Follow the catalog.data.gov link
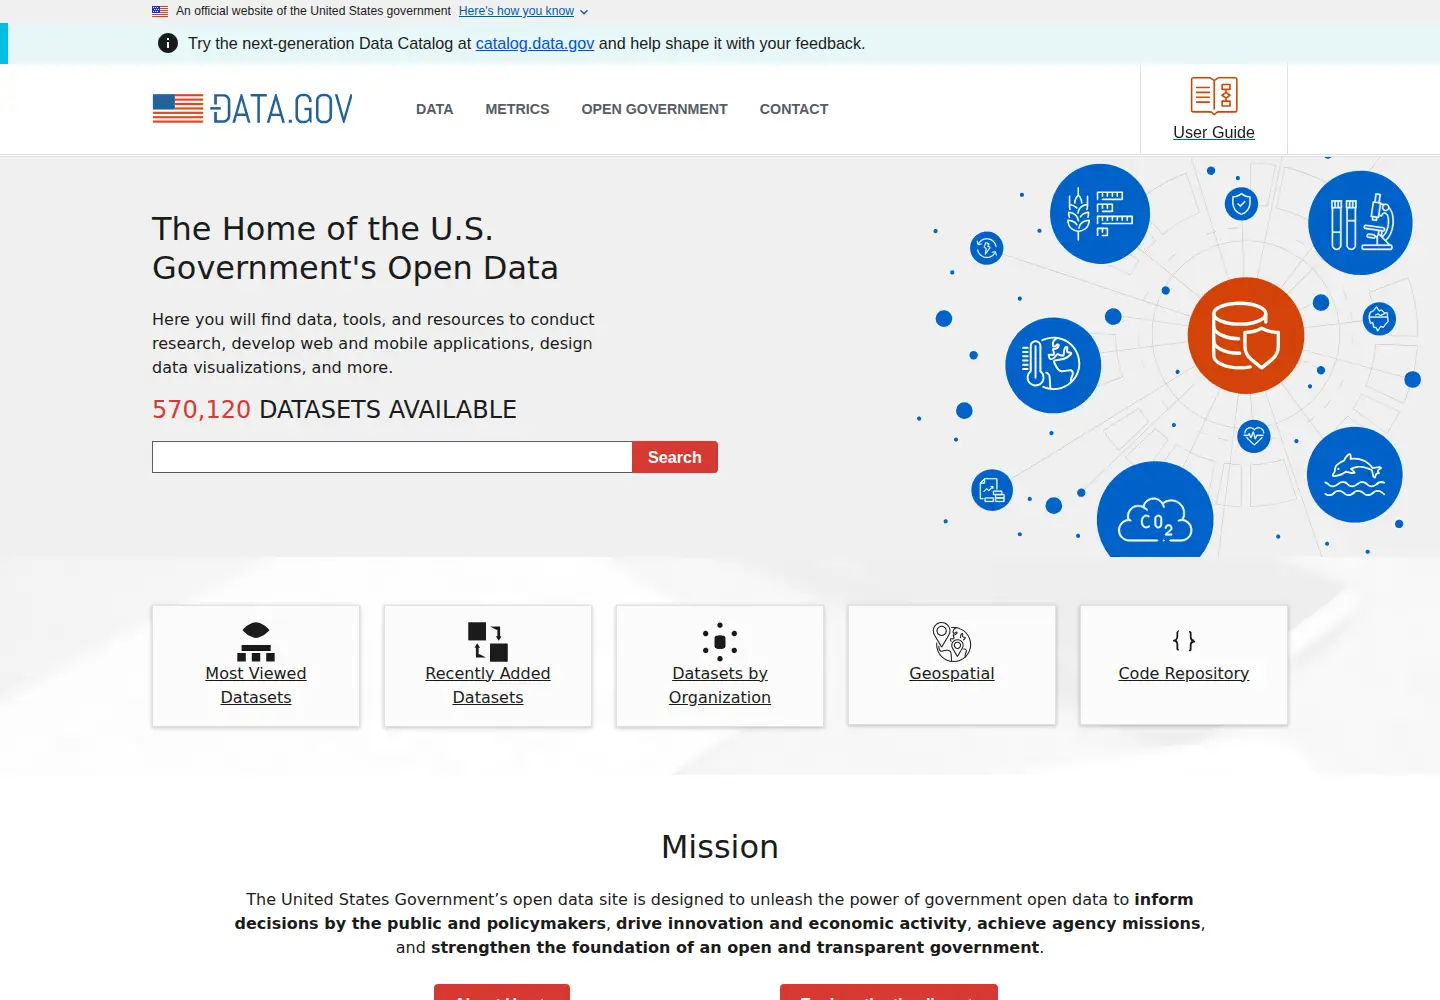This screenshot has height=1000, width=1440. click(x=535, y=43)
